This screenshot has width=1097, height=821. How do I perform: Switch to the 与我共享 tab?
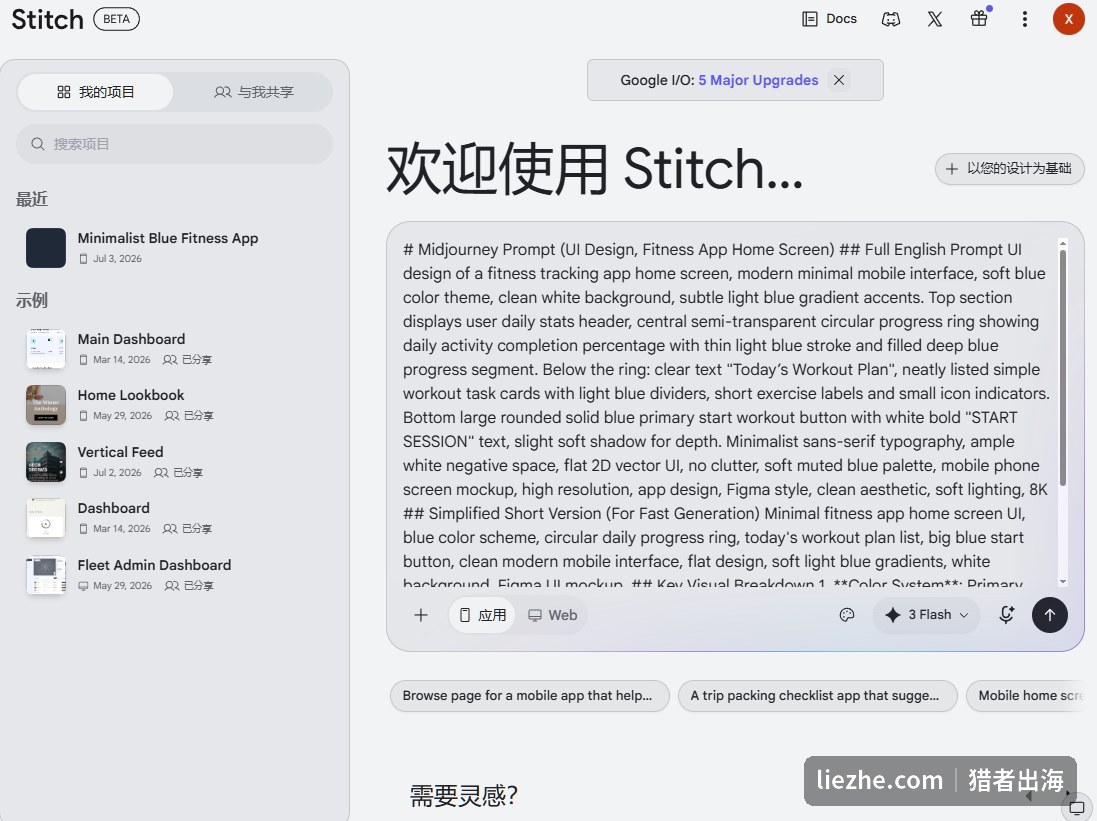253,92
